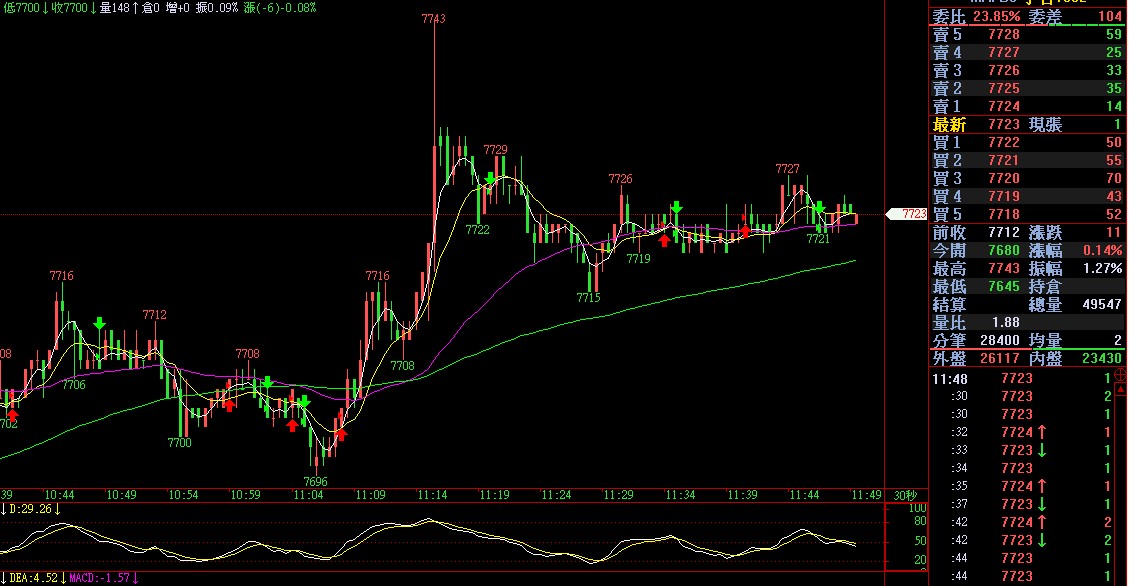Click the crosshair icon above the tick list
This screenshot has width=1129, height=586.
1120,375
